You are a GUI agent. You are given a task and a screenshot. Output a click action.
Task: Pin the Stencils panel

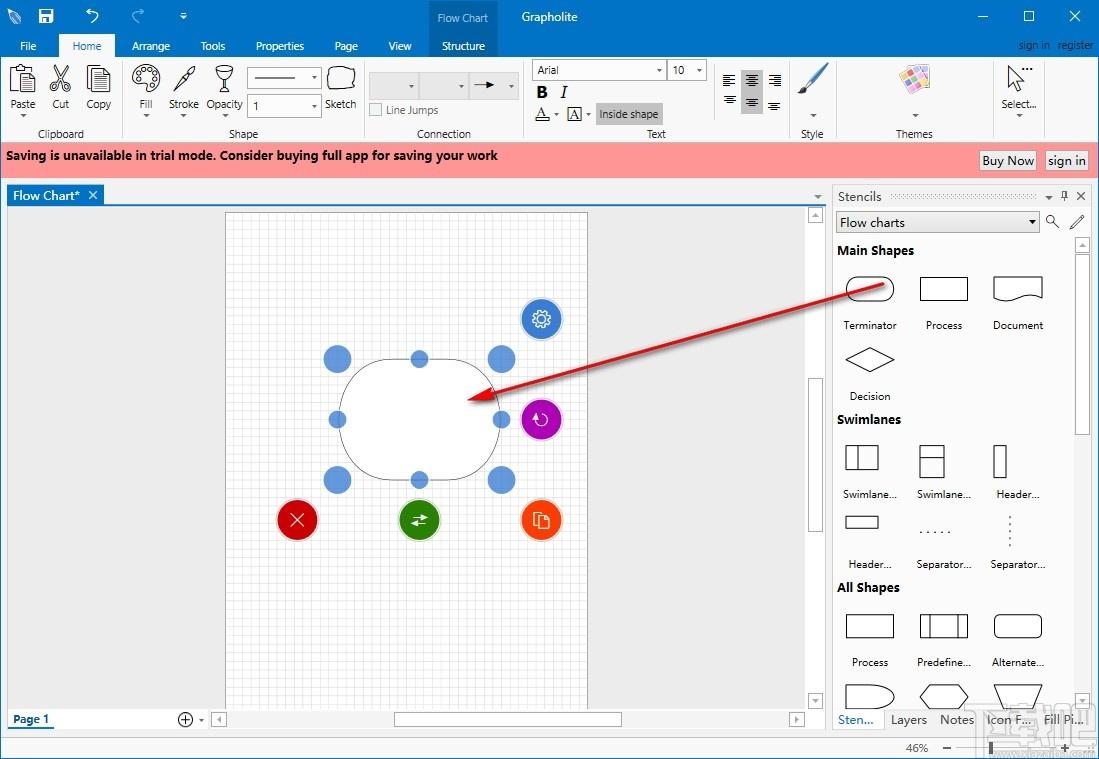(x=1065, y=196)
